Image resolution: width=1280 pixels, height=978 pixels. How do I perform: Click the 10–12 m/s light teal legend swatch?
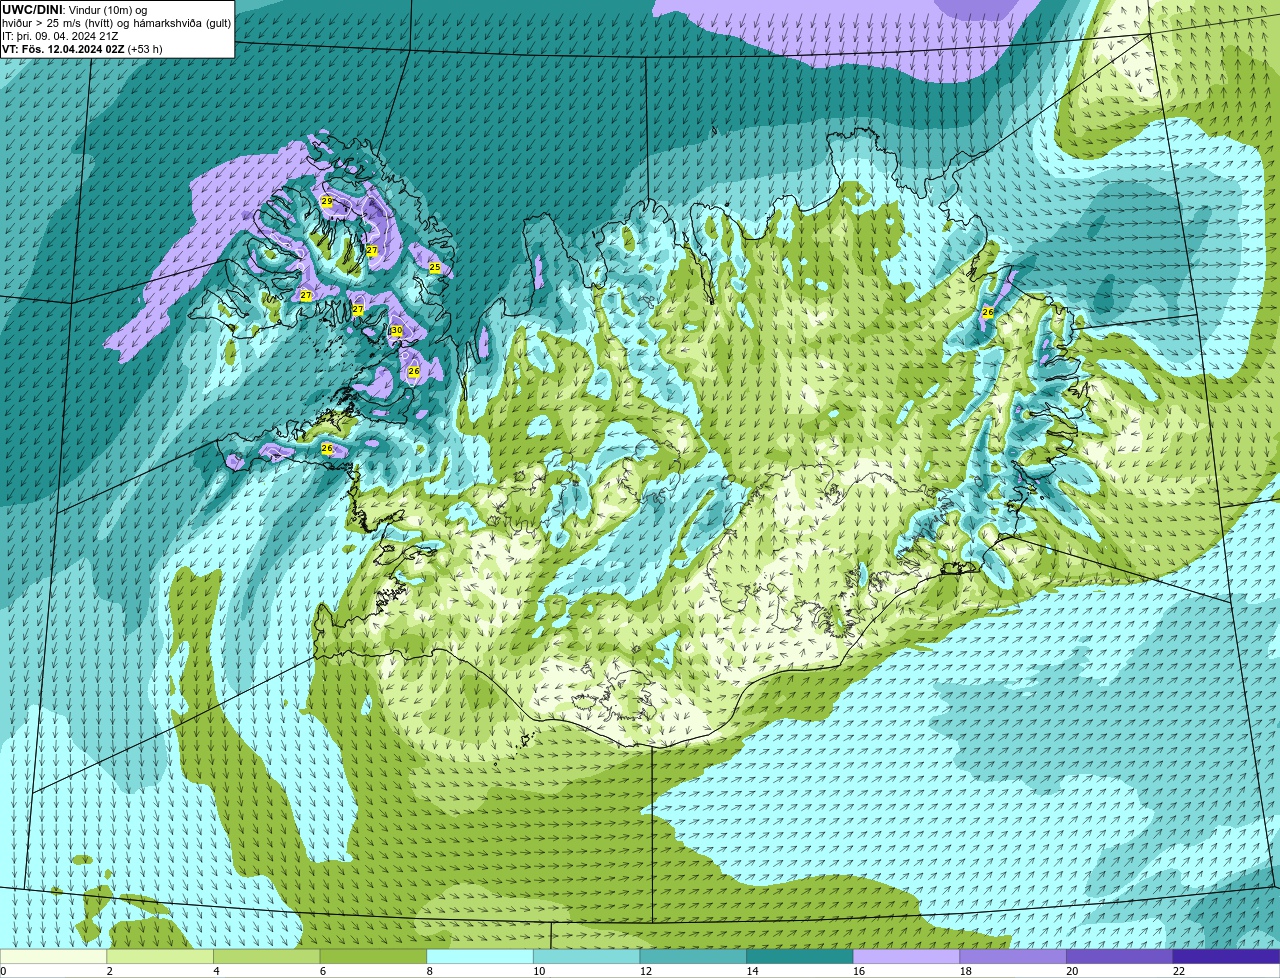click(586, 956)
